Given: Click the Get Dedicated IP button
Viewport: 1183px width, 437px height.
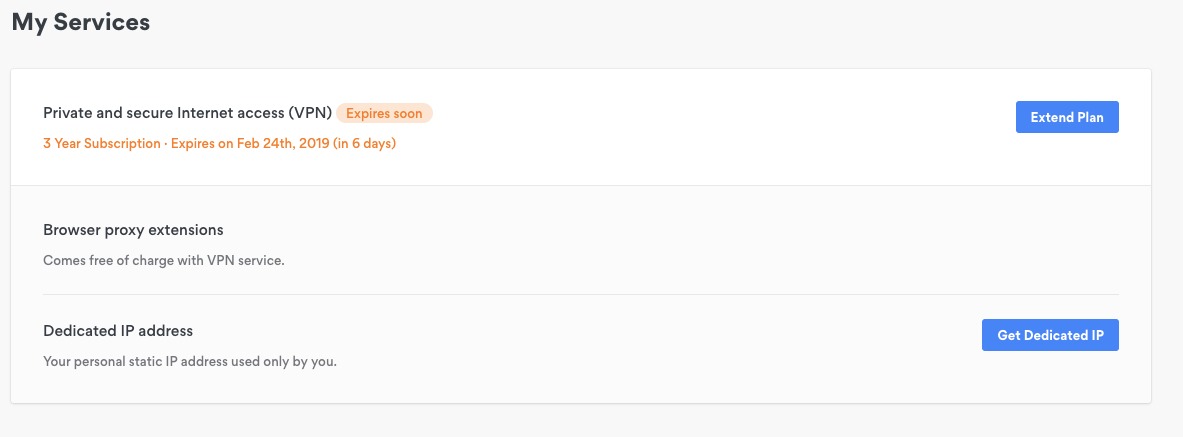Looking at the screenshot, I should tap(1050, 335).
